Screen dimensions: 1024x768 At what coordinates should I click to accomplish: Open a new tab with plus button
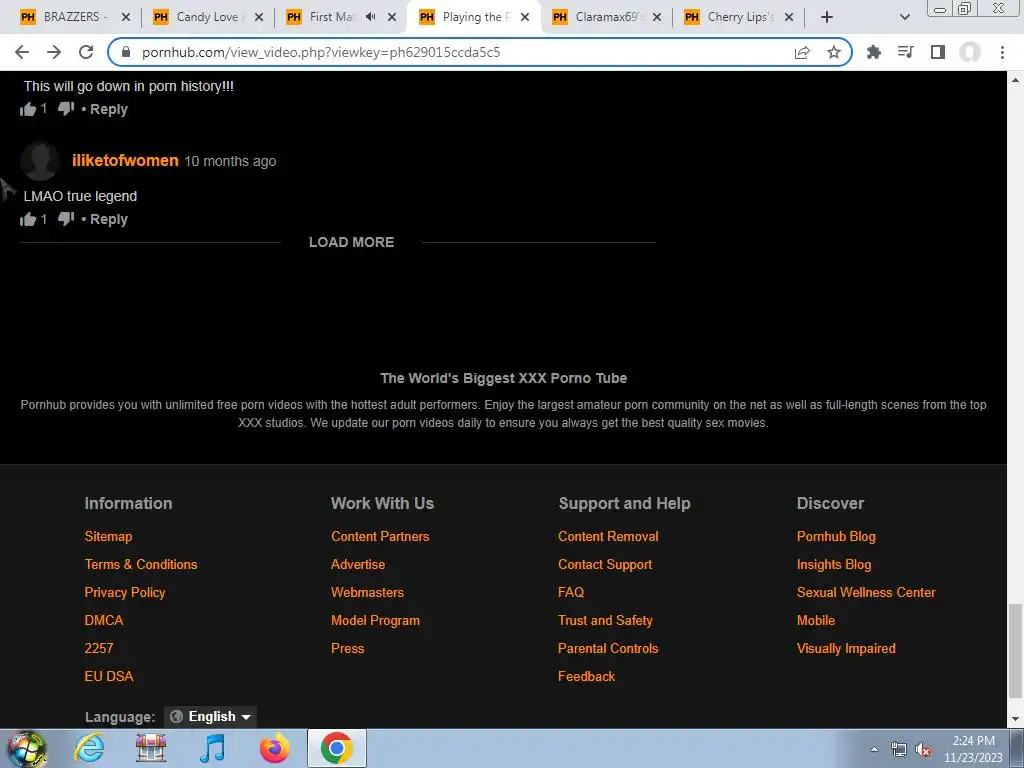pyautogui.click(x=827, y=17)
